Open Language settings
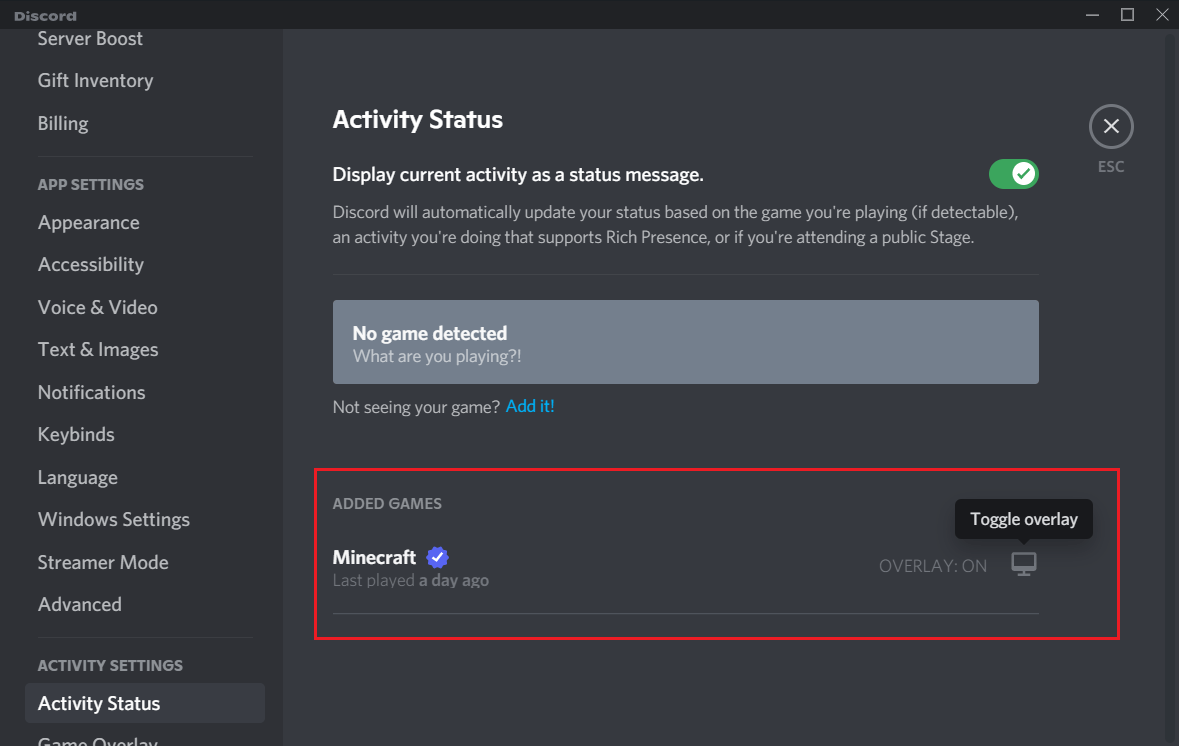The width and height of the screenshot is (1179, 746). (x=77, y=477)
